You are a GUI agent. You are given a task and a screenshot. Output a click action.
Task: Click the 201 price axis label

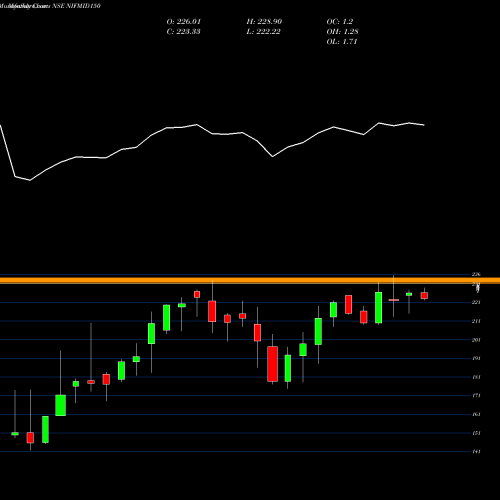(476, 340)
